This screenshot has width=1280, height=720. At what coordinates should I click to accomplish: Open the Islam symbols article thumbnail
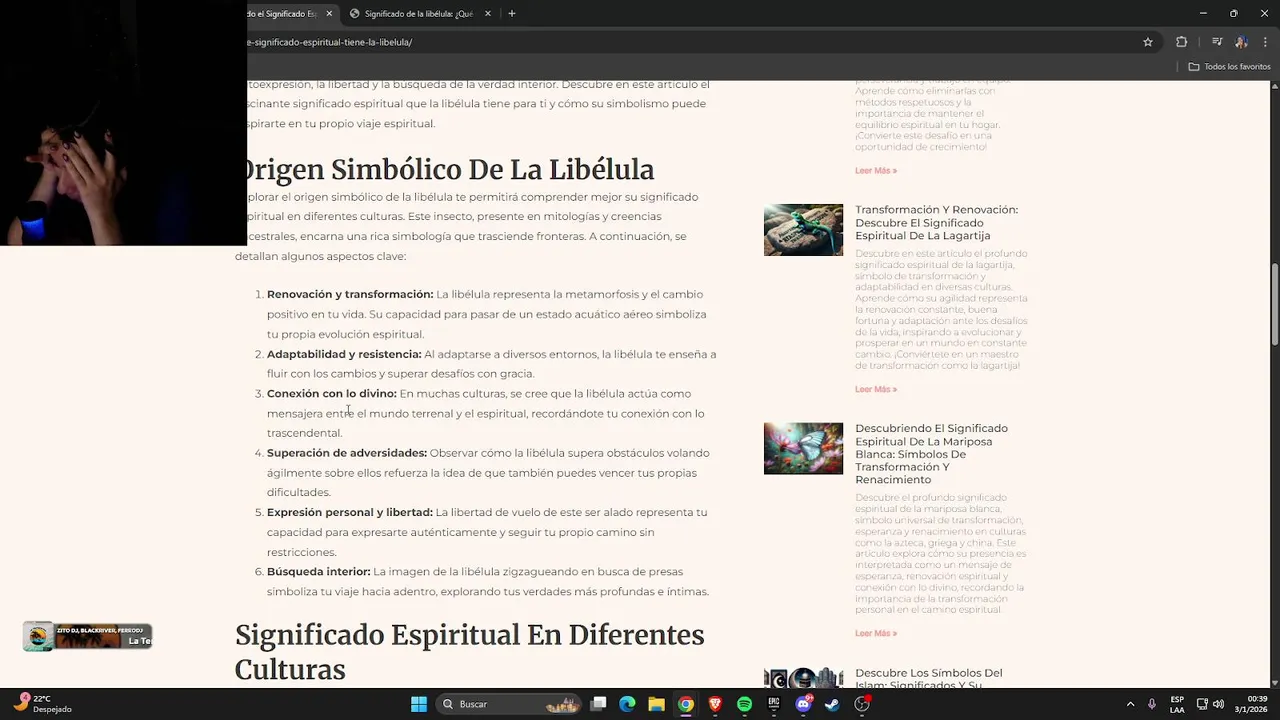pyautogui.click(x=803, y=678)
